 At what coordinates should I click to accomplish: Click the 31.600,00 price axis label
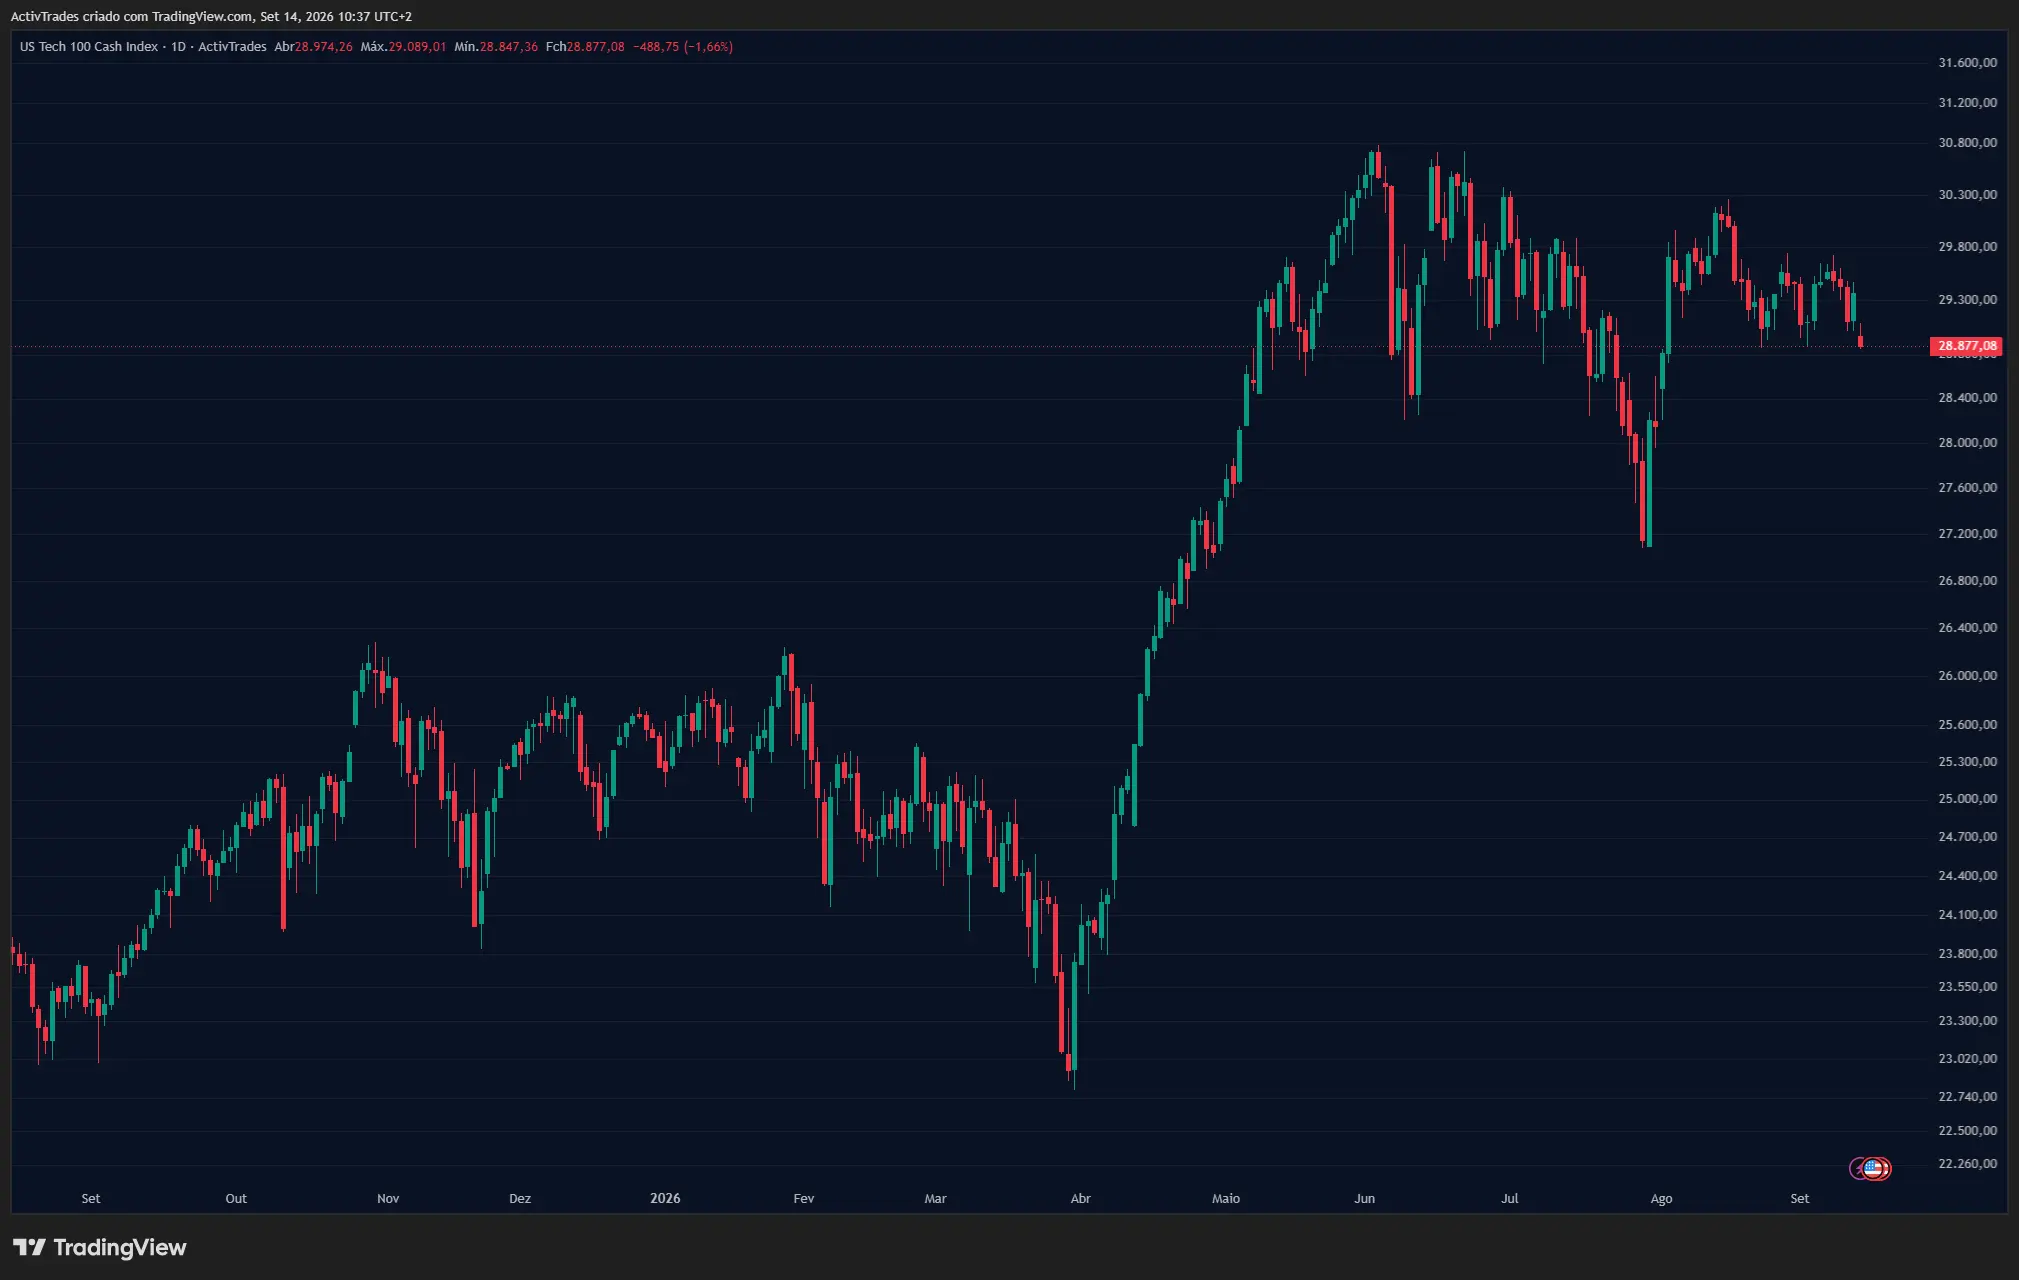coord(1967,63)
